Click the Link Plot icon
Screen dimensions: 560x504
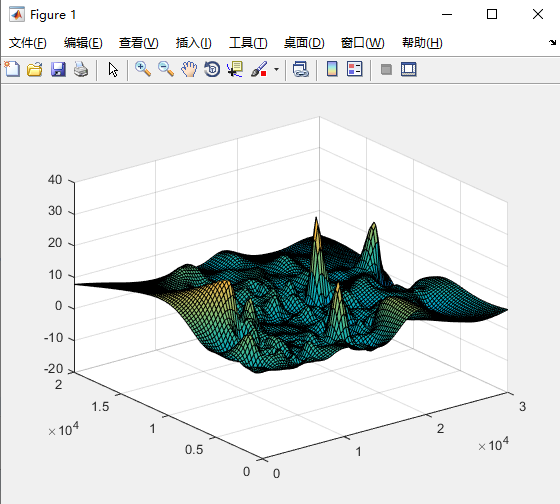coord(301,69)
